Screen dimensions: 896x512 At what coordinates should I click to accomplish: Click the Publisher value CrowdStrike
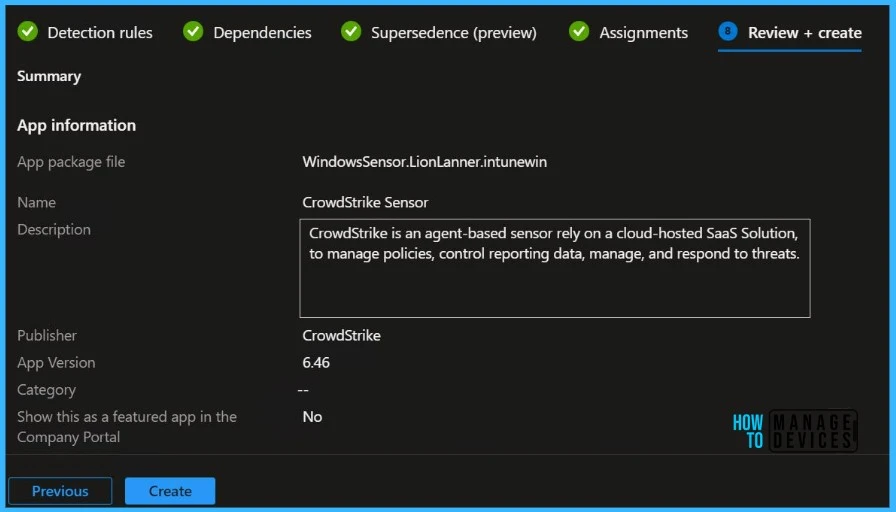point(341,336)
